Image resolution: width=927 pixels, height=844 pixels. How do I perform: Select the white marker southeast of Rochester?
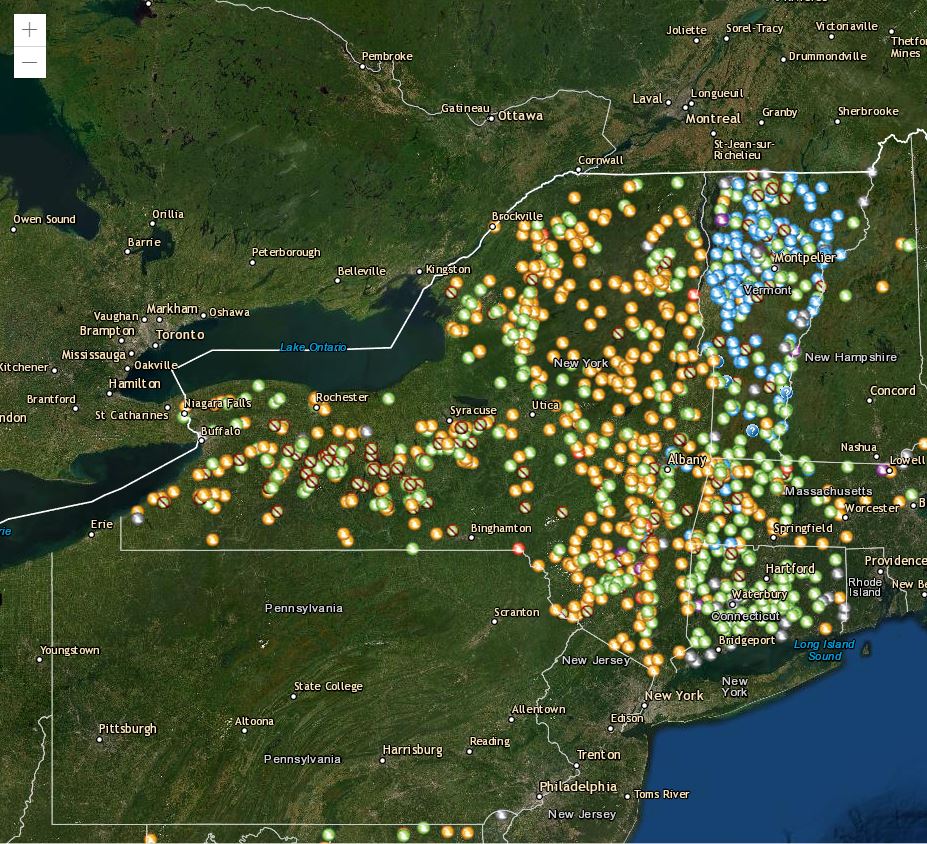tap(367, 432)
